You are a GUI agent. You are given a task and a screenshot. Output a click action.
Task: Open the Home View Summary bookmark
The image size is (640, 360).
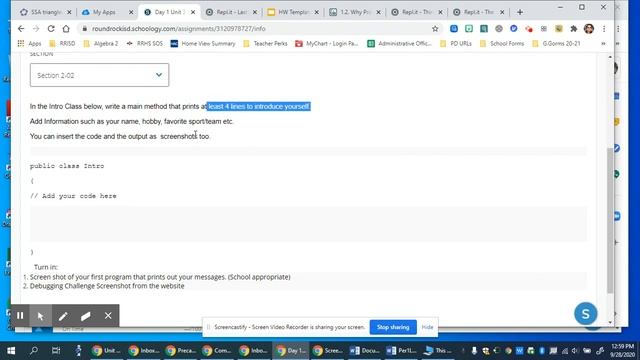(x=203, y=43)
